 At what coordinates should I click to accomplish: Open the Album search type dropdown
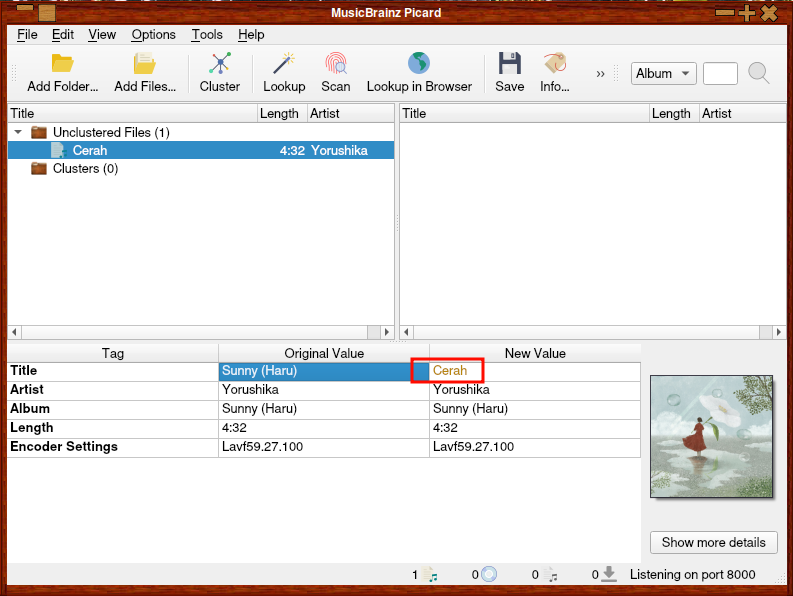point(664,73)
